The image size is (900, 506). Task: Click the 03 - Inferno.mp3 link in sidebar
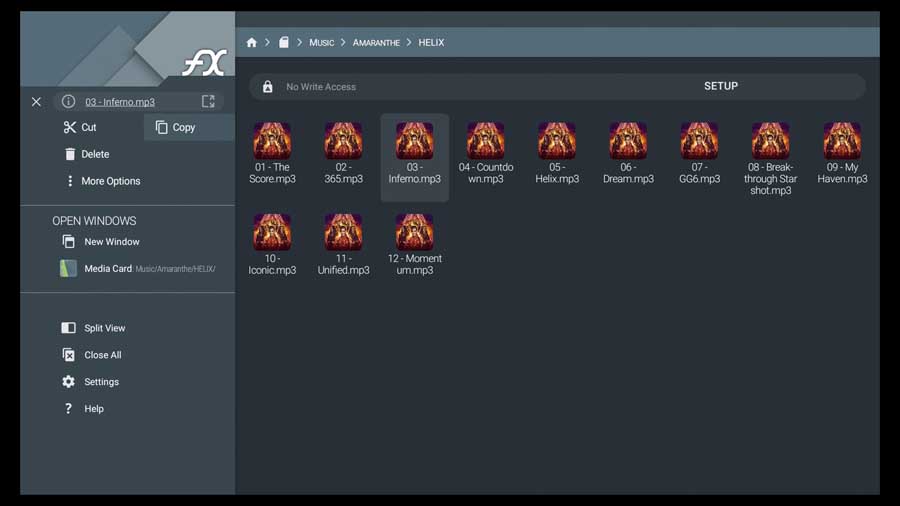pos(120,102)
